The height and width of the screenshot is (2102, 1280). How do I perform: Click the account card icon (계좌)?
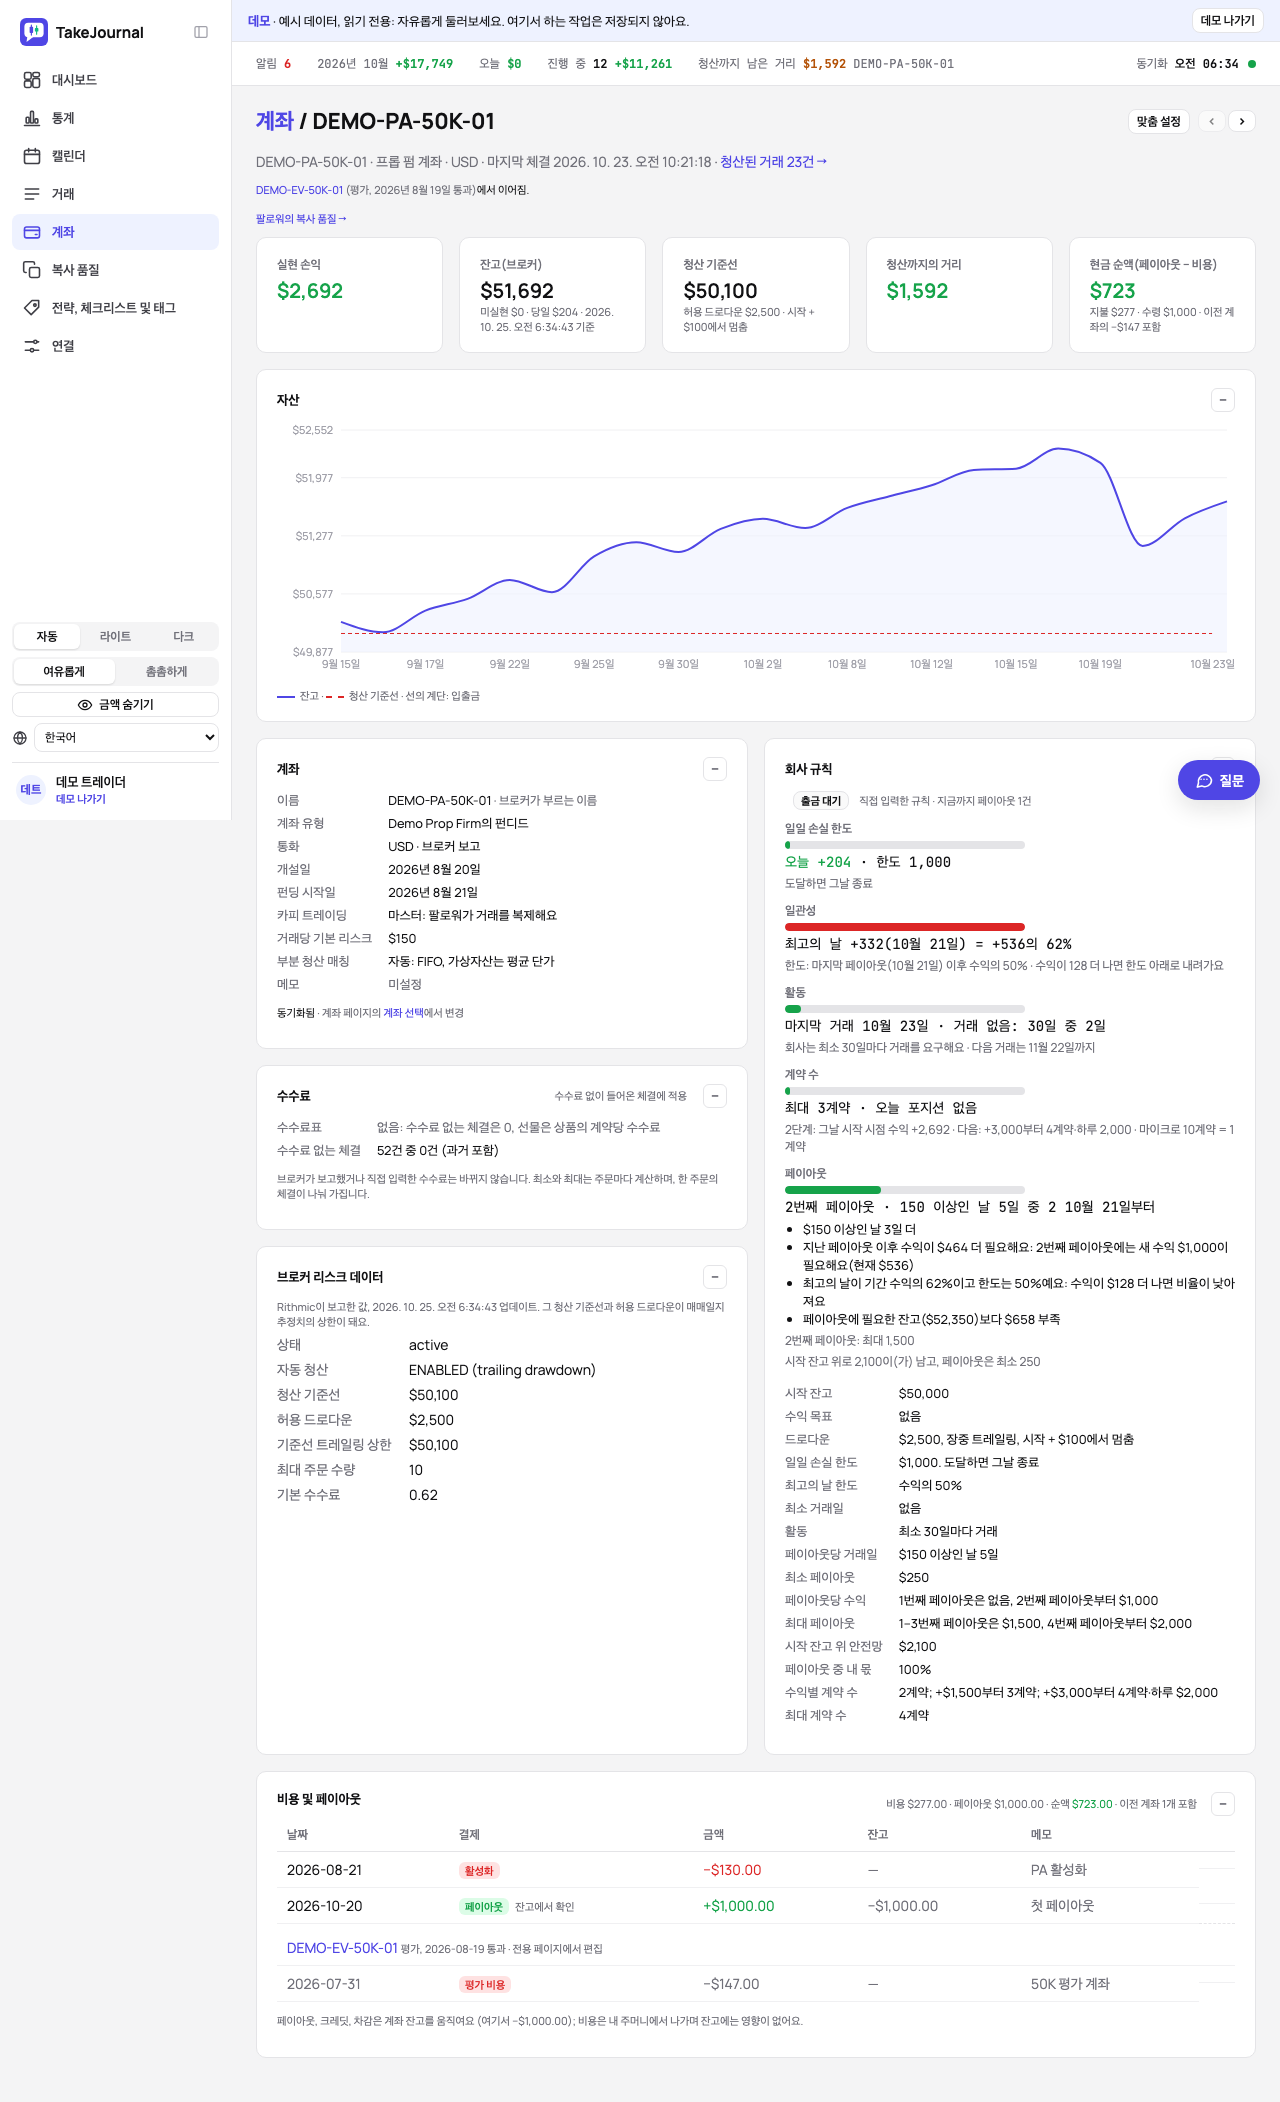pos(32,232)
